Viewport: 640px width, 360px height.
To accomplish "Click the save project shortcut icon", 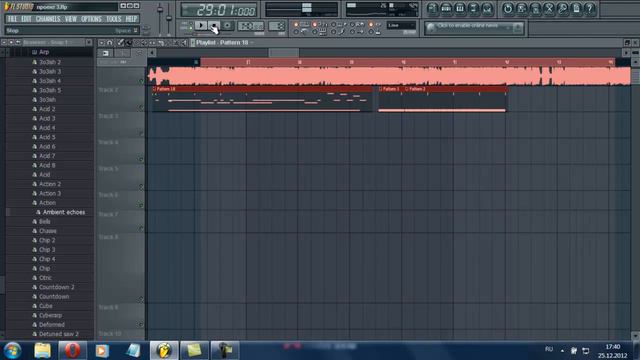I will tap(522, 9).
